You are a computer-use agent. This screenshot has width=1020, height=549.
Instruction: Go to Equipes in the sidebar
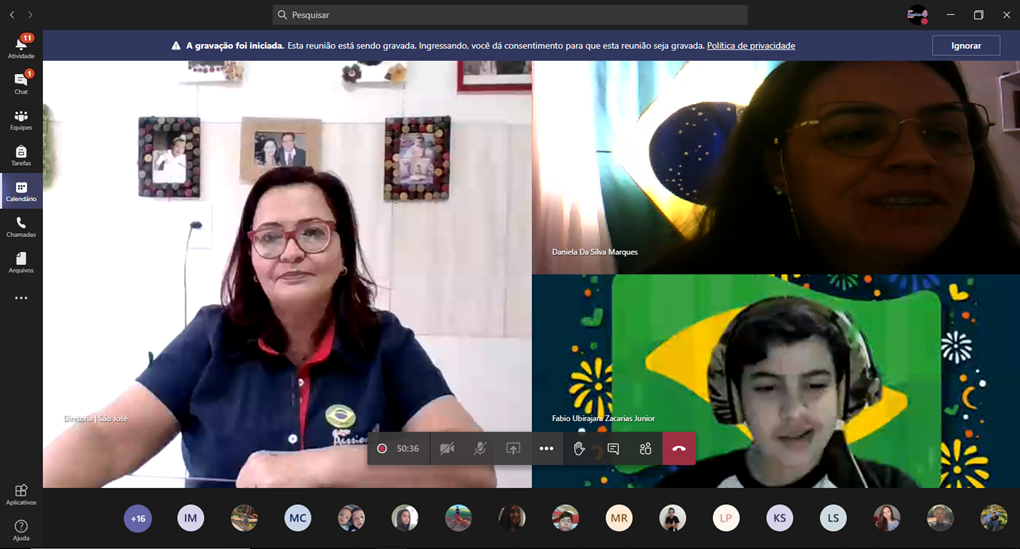[x=21, y=119]
